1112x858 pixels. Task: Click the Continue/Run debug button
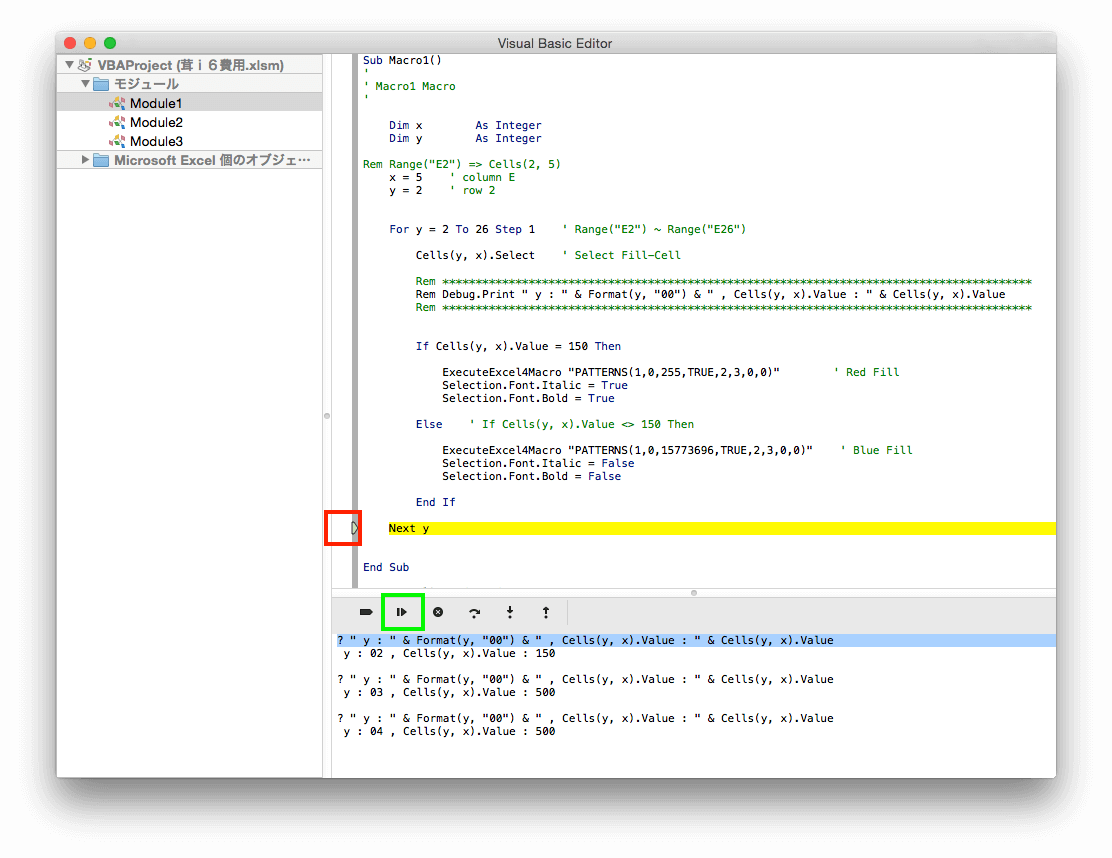[x=402, y=612]
